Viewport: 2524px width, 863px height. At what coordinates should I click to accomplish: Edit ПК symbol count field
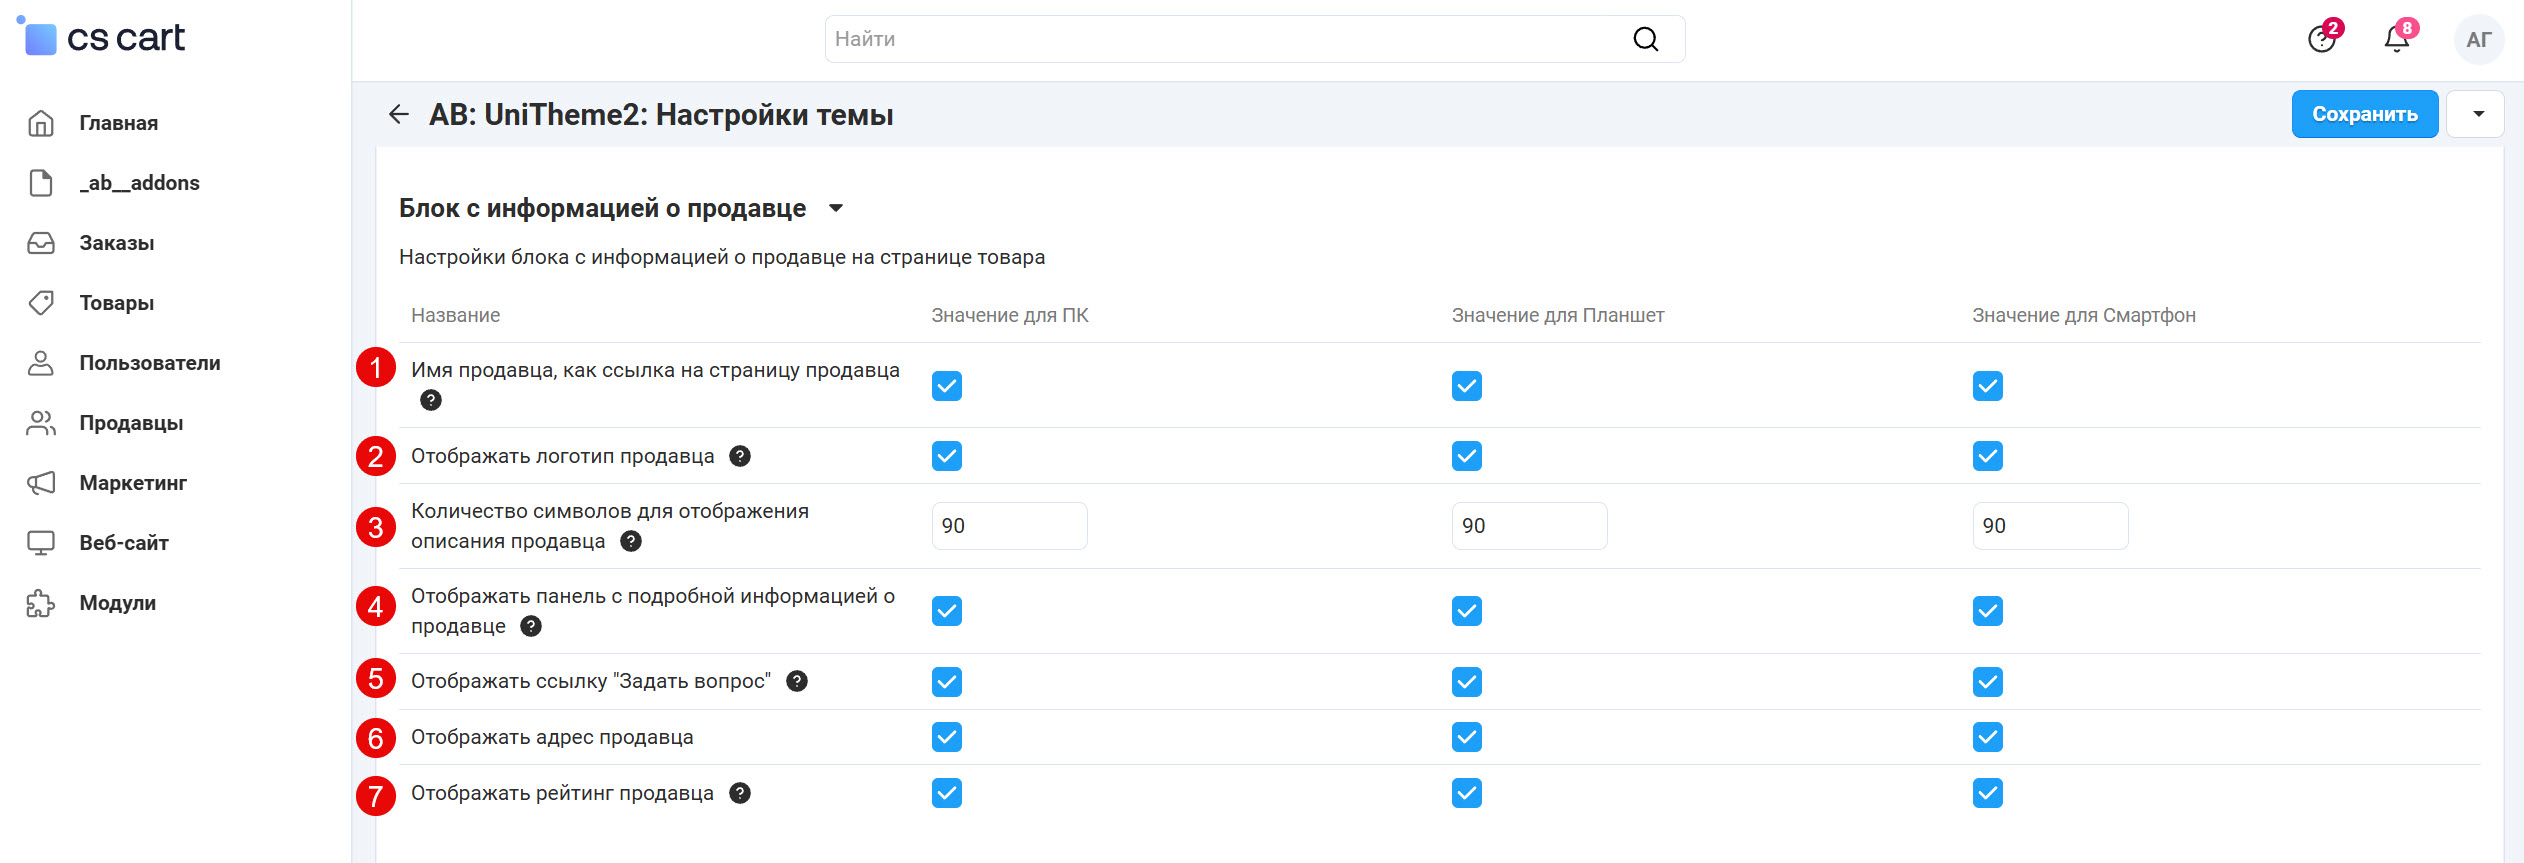(1009, 526)
